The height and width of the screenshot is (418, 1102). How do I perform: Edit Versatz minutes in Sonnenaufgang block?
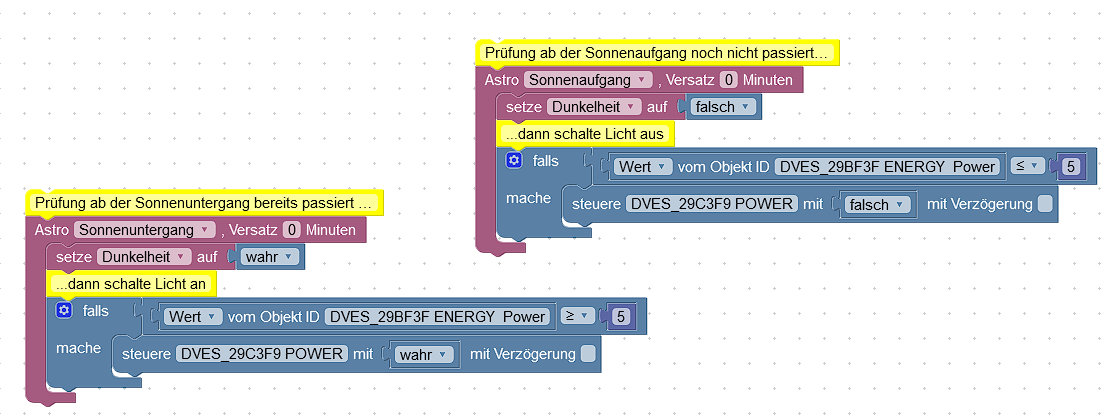pyautogui.click(x=729, y=79)
